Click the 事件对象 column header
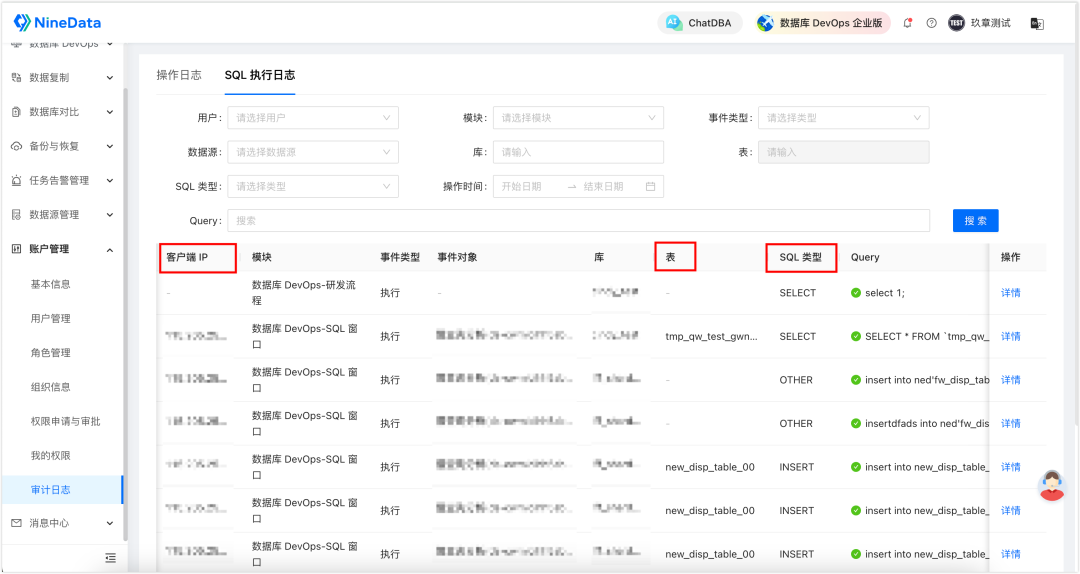This screenshot has height=574, width=1080. 457,257
